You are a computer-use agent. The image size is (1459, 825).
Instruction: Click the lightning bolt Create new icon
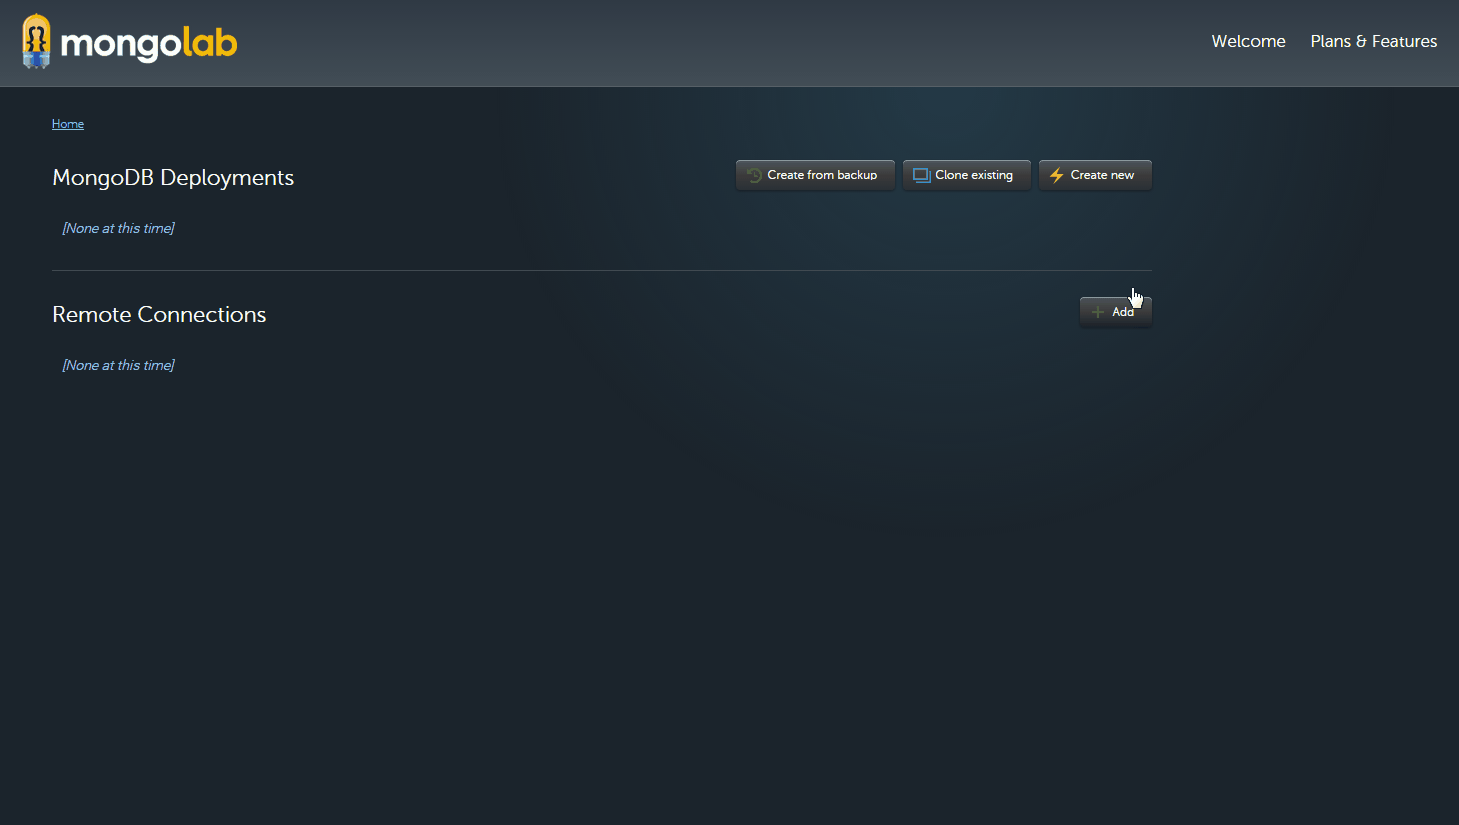click(1056, 175)
